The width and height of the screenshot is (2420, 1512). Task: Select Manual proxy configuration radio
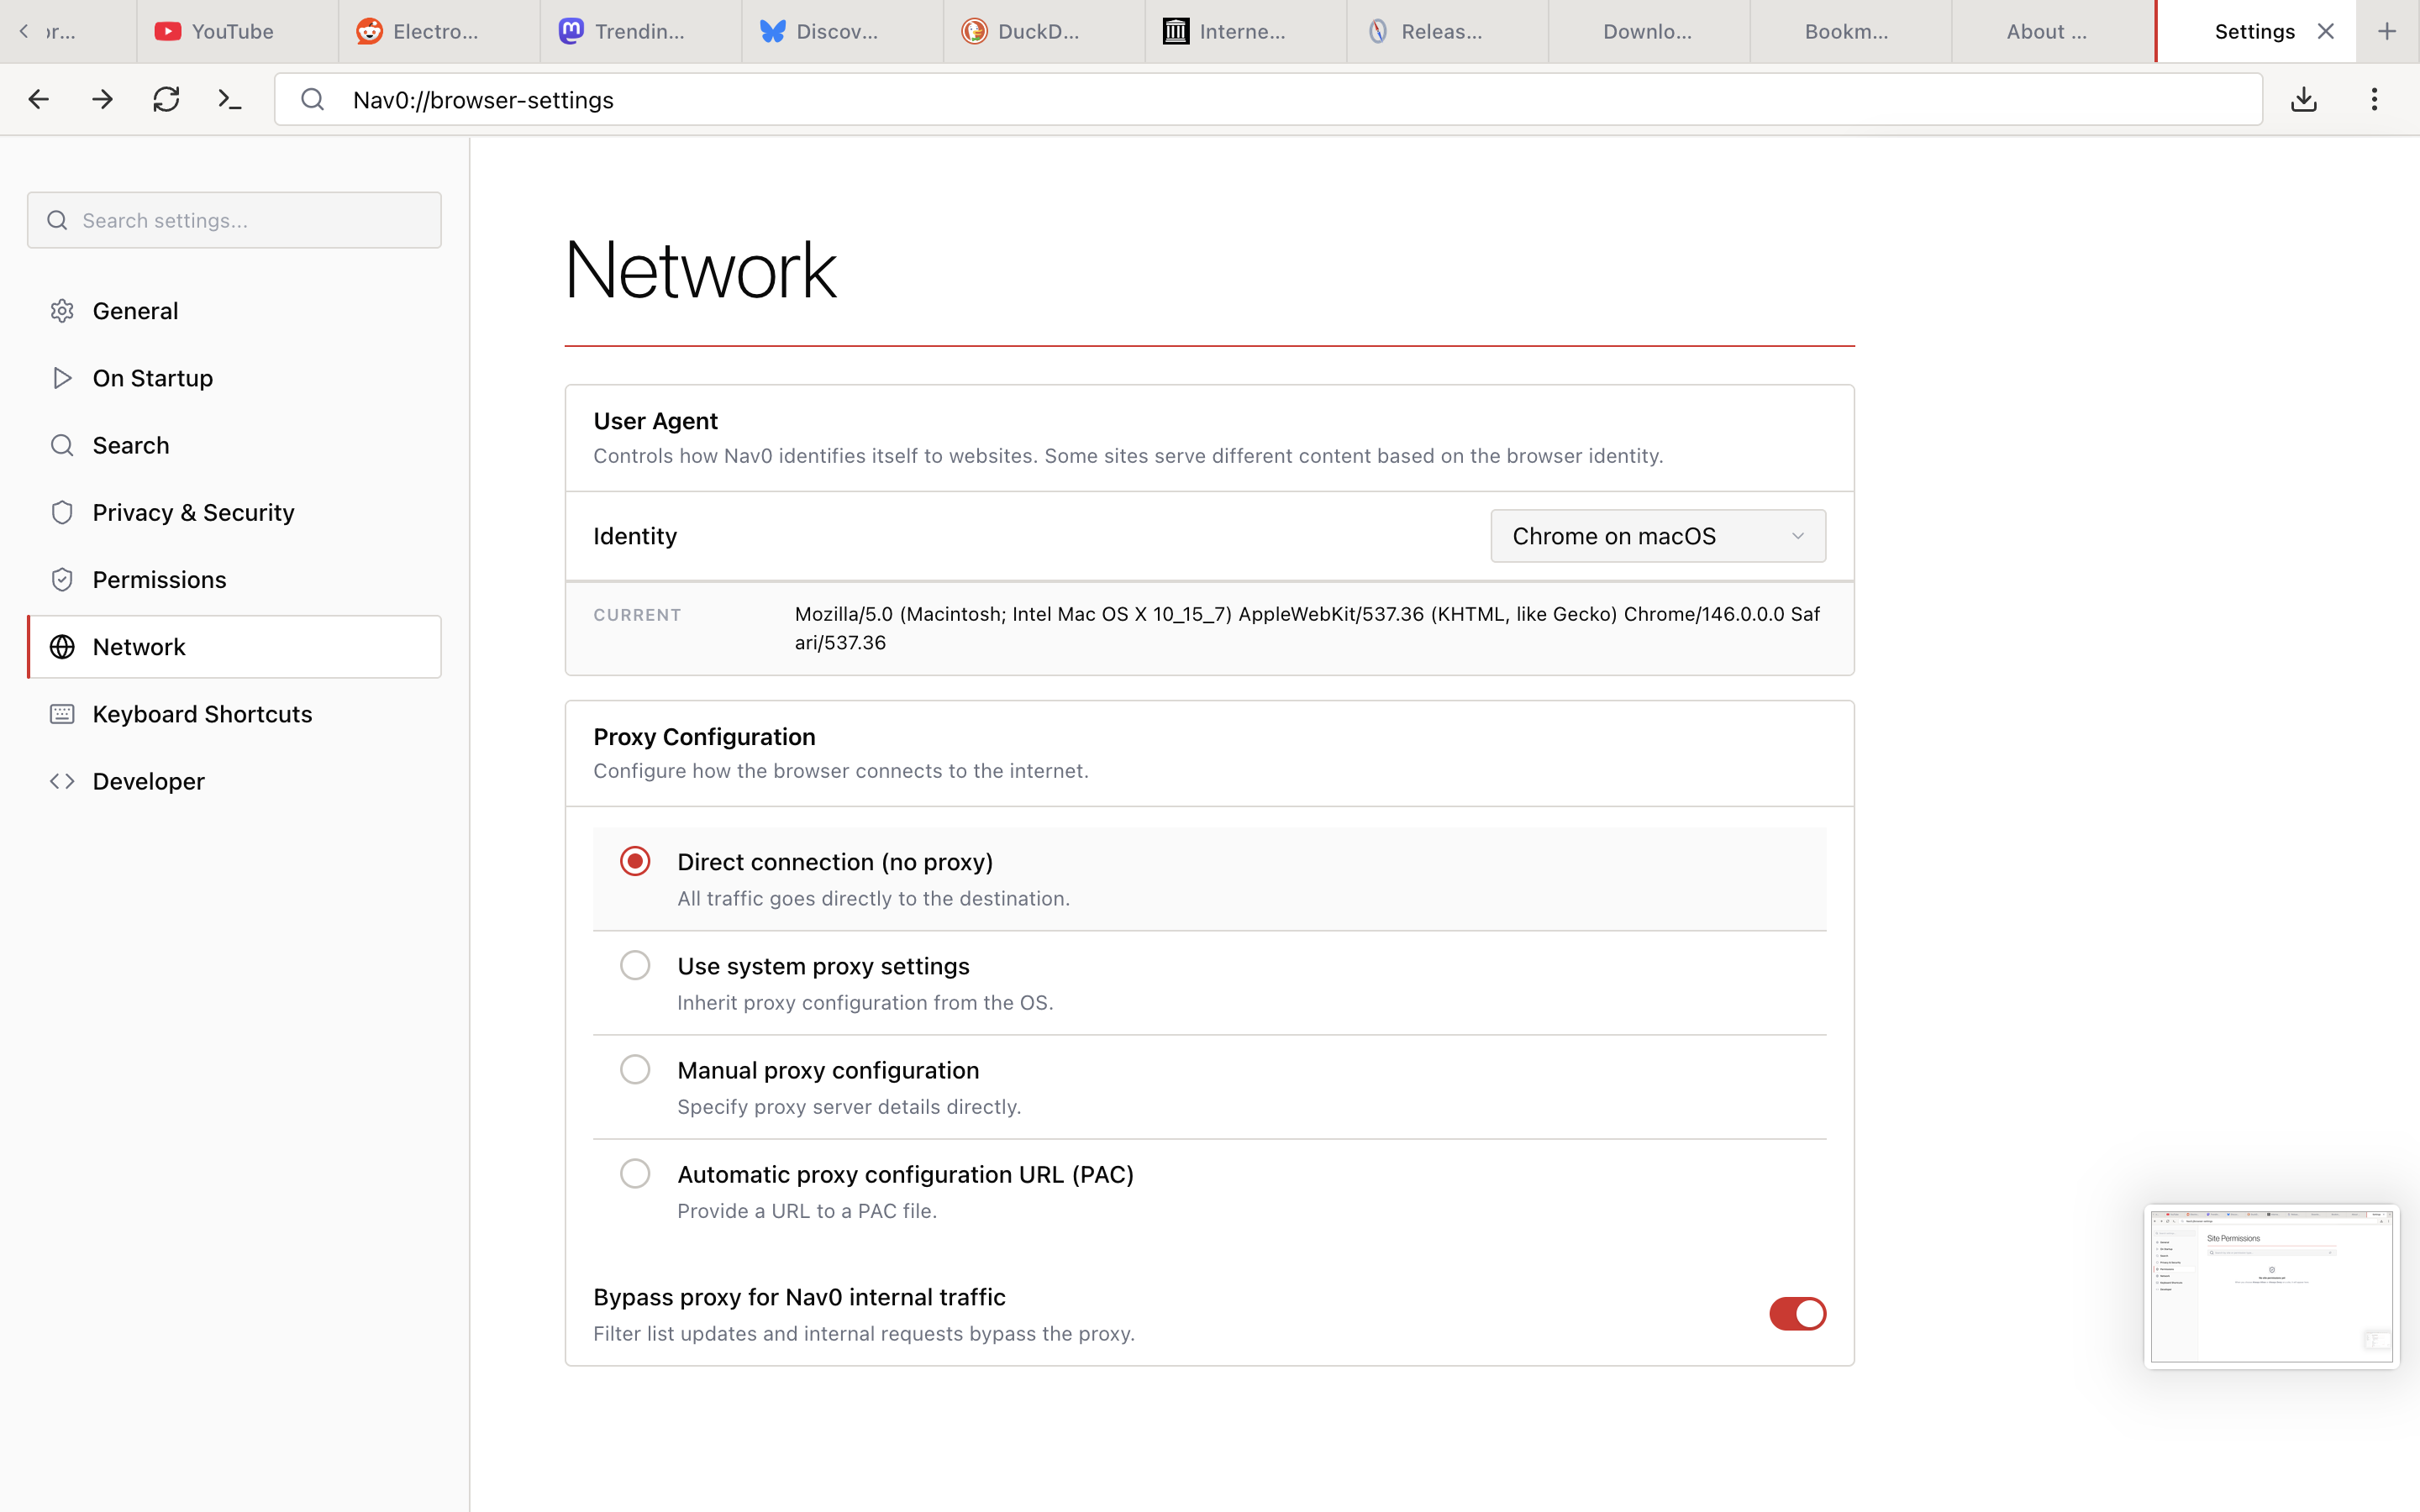635,1069
